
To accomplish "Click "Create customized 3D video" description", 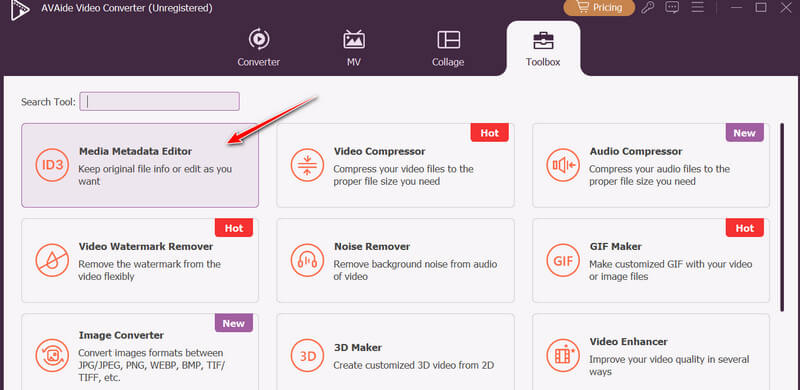I will 414,365.
